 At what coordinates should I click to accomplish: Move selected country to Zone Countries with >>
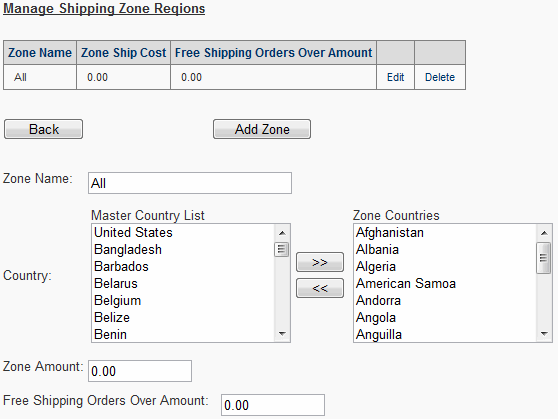(320, 262)
